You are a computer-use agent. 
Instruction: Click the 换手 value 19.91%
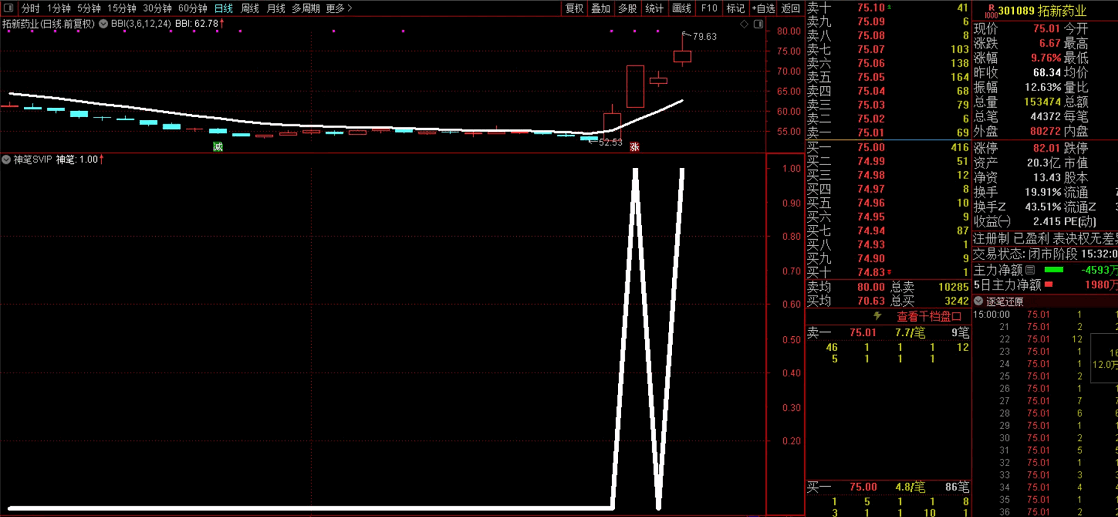(x=1041, y=192)
